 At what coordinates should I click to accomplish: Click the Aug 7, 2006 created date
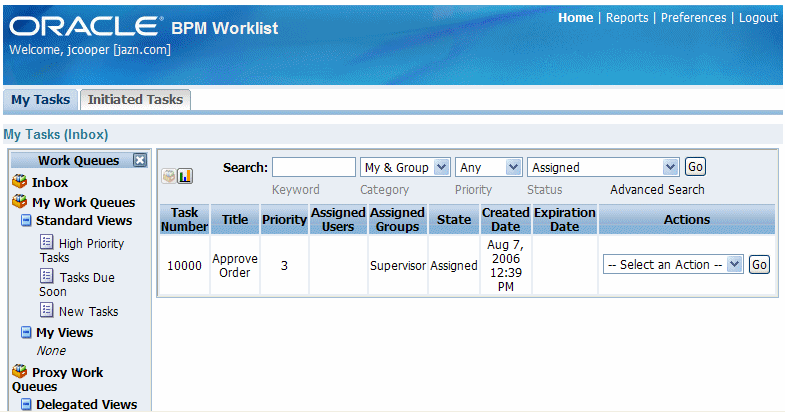506,265
